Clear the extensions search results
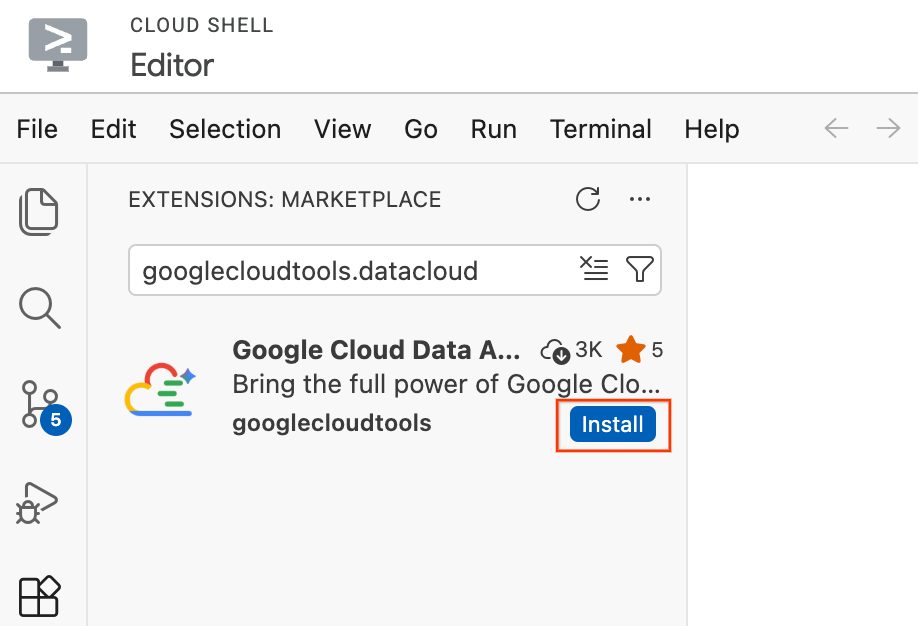The height and width of the screenshot is (626, 918). (594, 269)
